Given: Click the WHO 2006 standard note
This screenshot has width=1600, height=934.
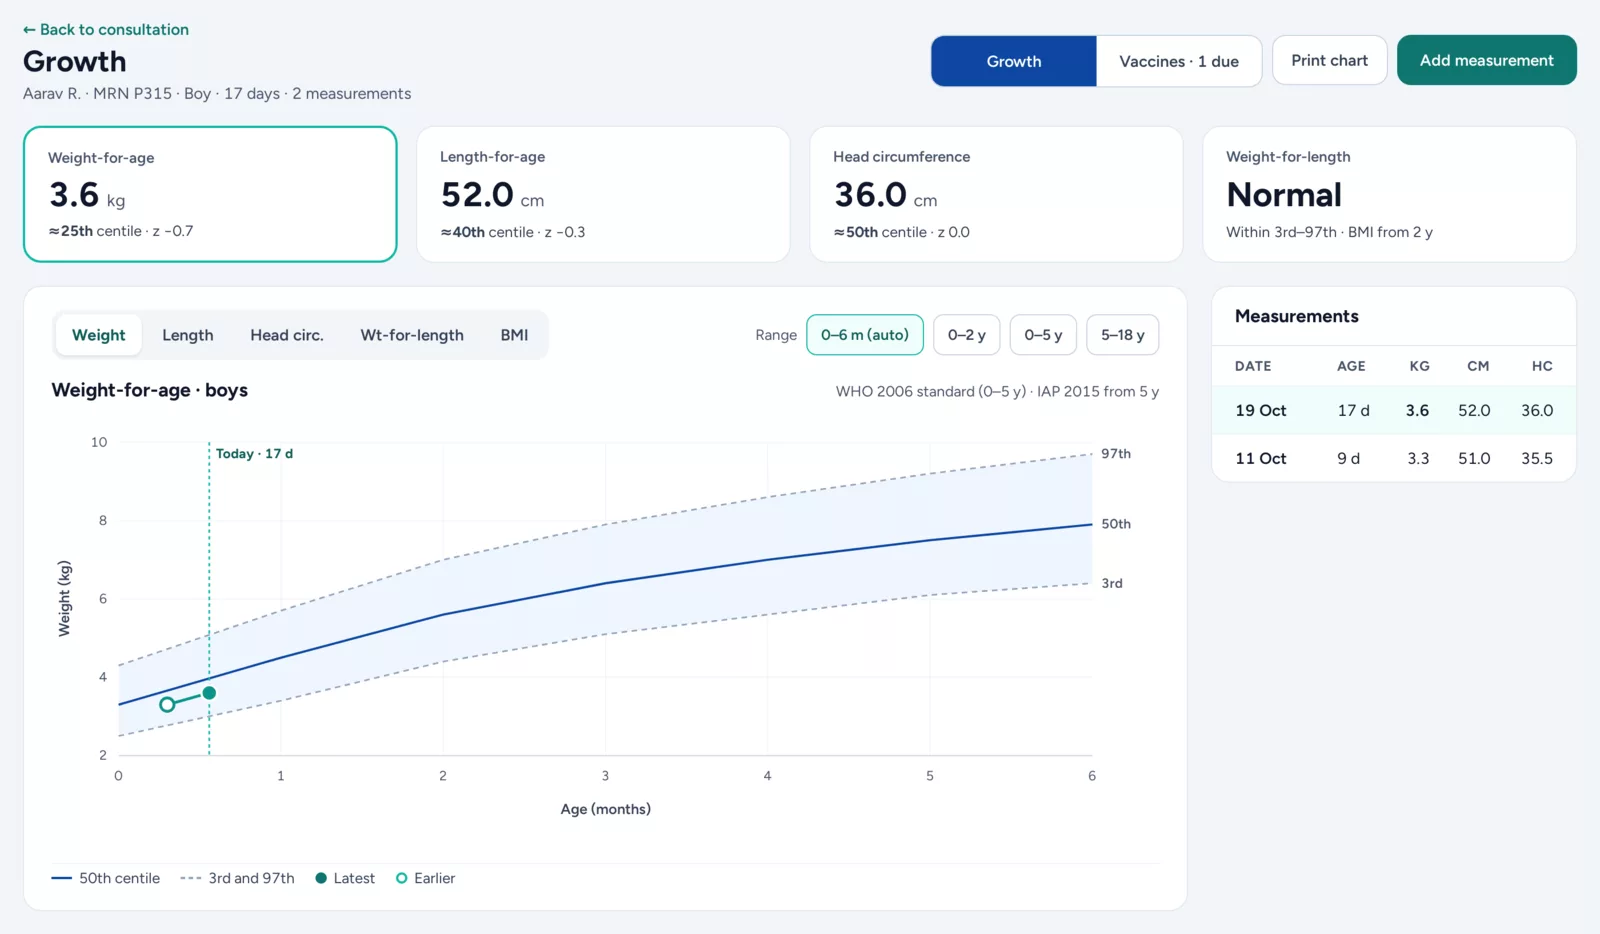Looking at the screenshot, I should click(x=997, y=391).
